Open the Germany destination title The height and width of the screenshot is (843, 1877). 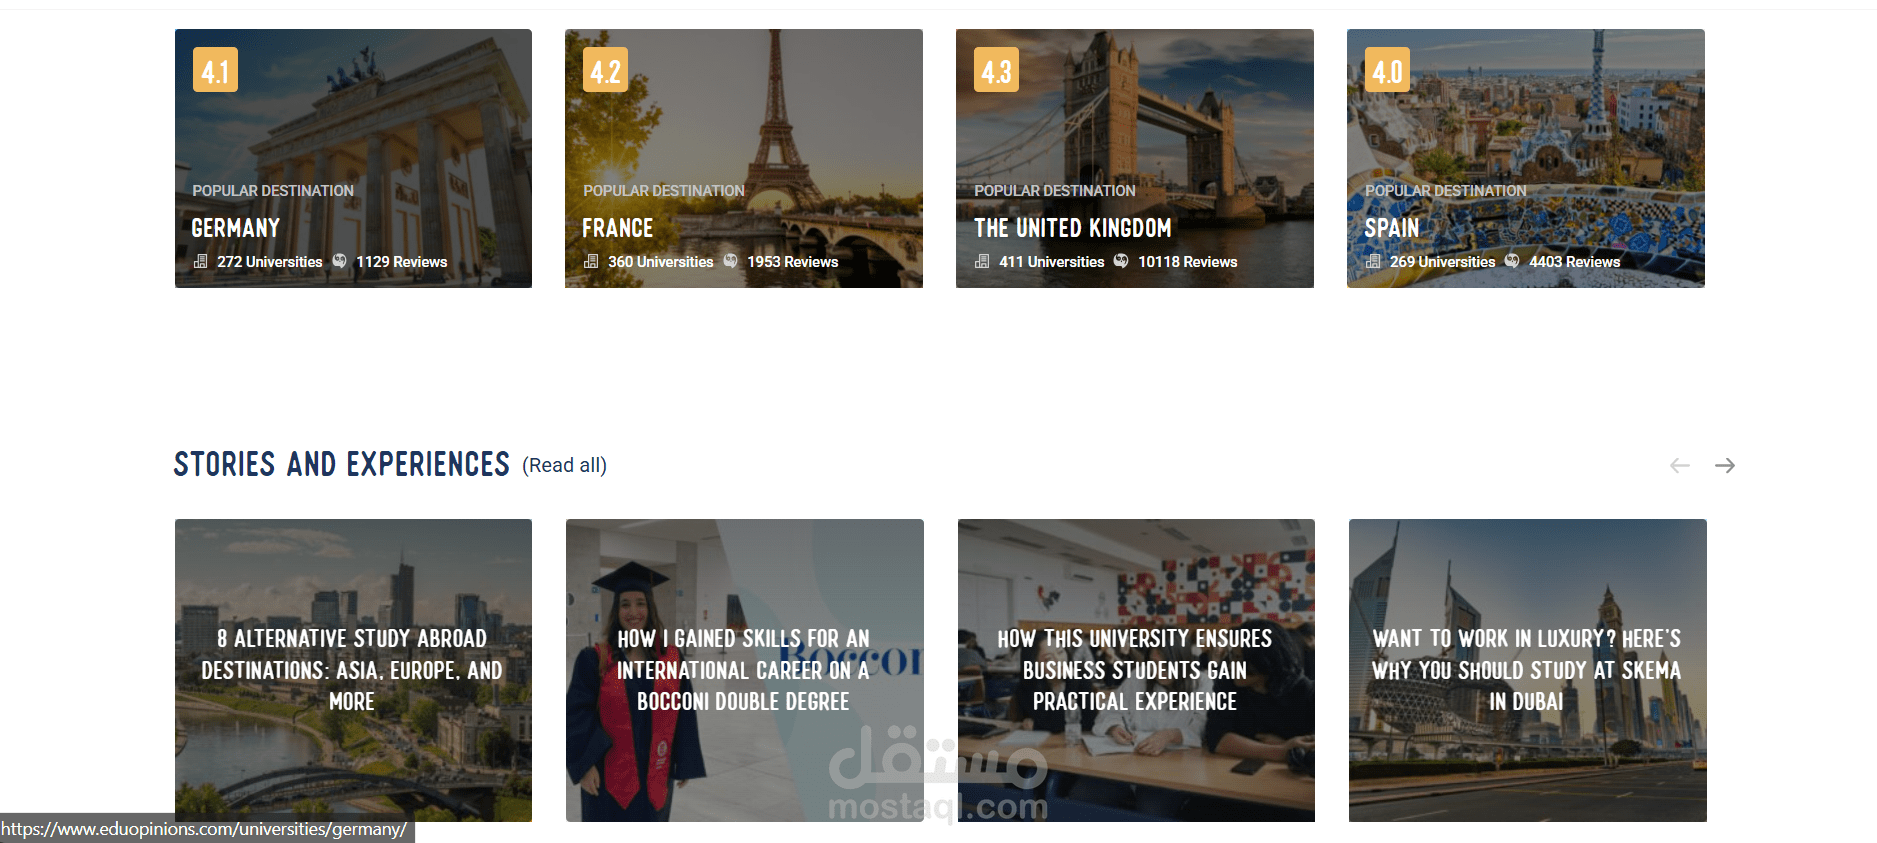(x=236, y=228)
